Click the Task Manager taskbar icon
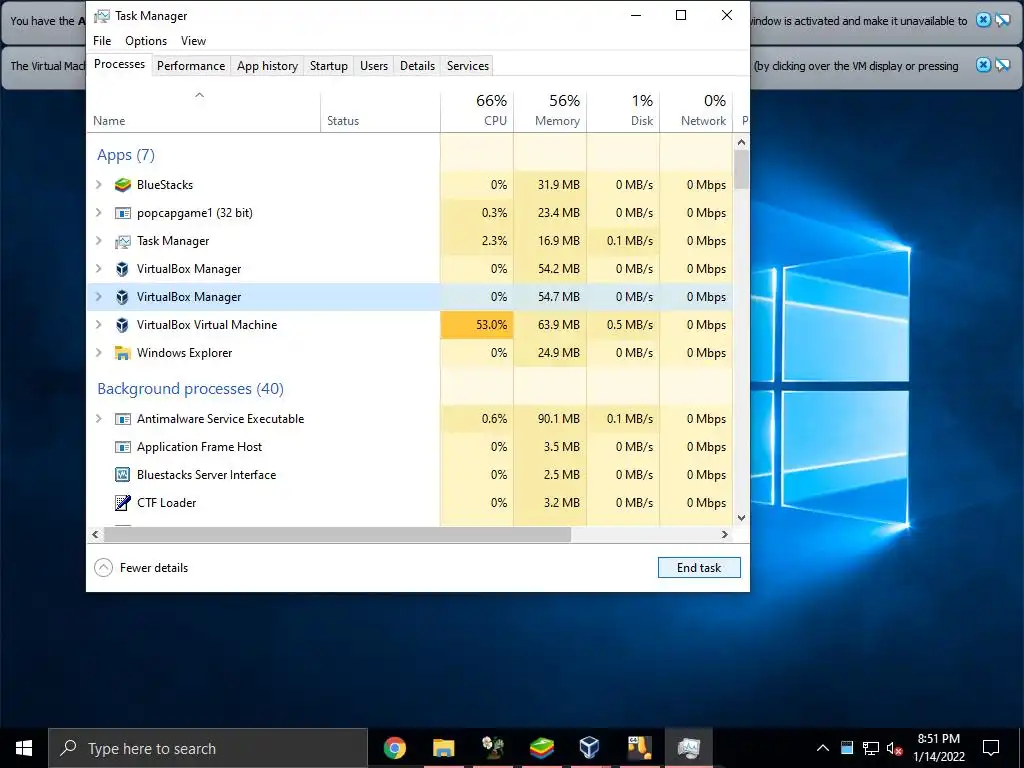This screenshot has height=768, width=1024. point(688,748)
